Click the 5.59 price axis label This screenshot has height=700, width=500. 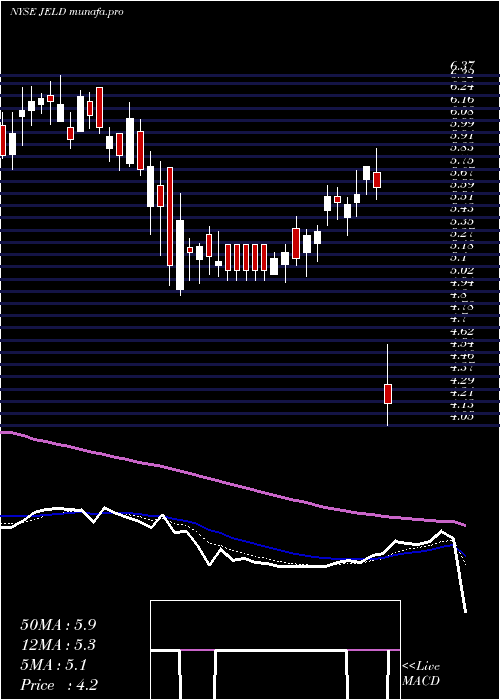tap(462, 185)
